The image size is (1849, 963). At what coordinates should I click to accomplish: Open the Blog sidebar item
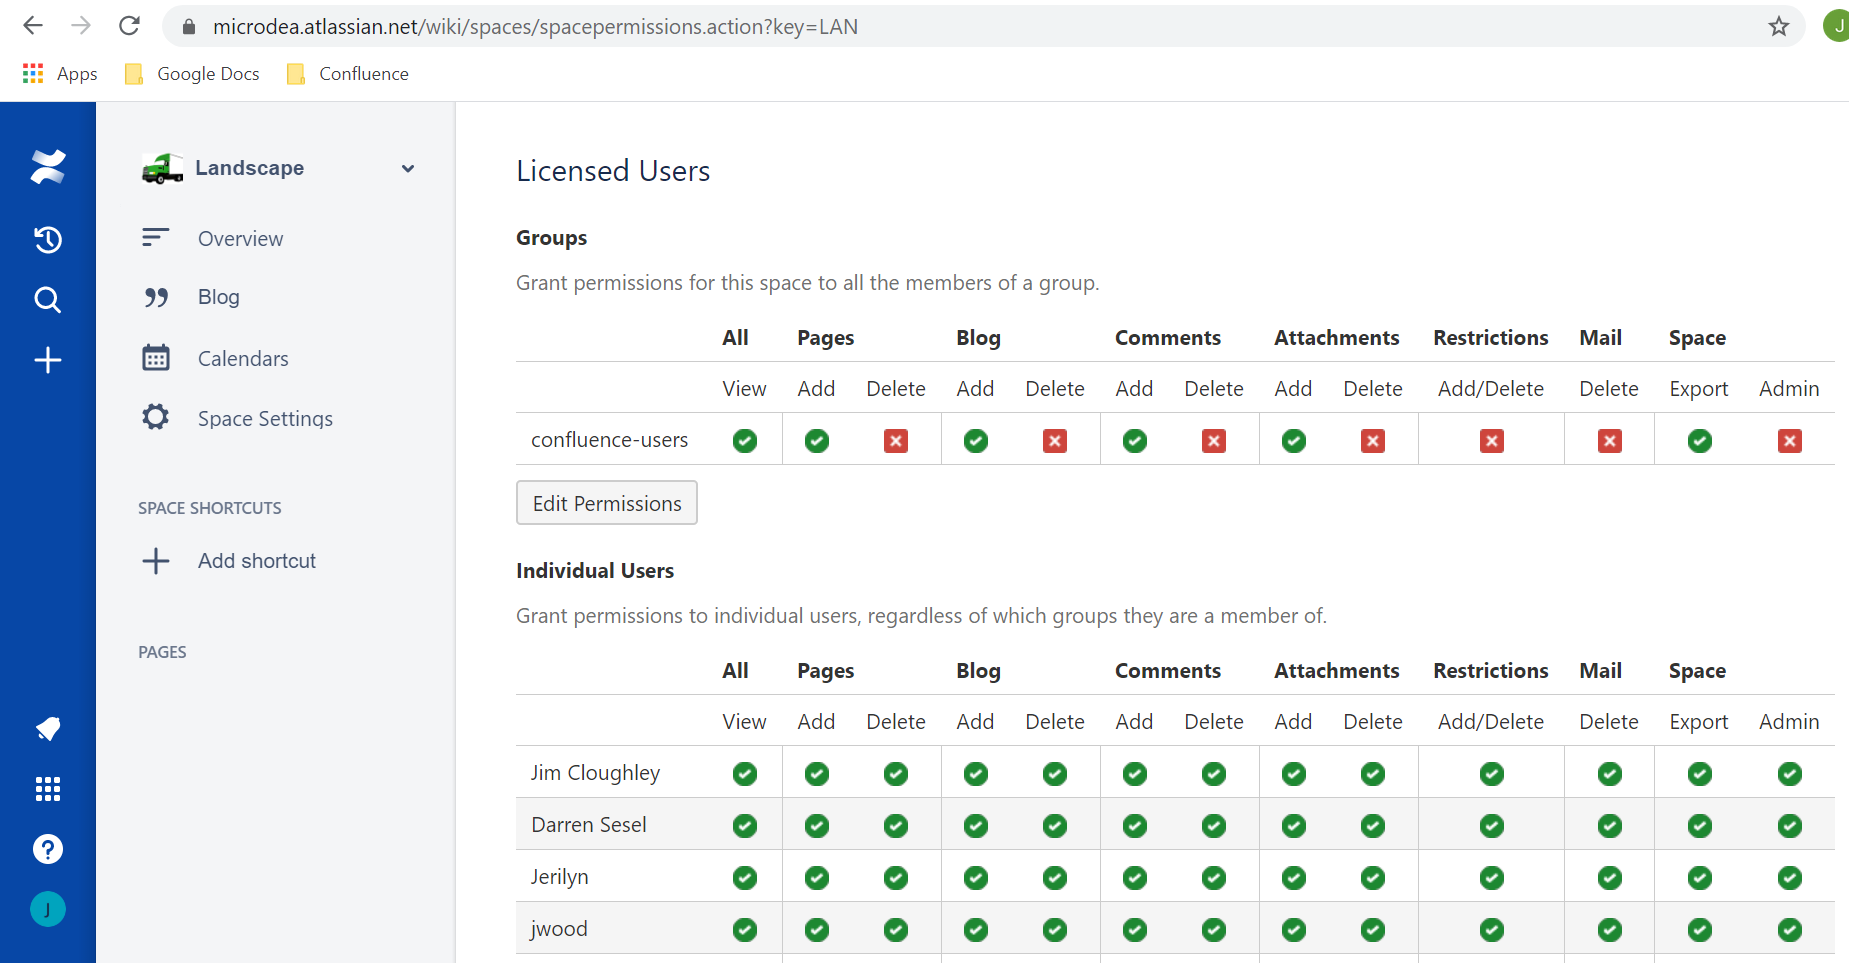[218, 297]
